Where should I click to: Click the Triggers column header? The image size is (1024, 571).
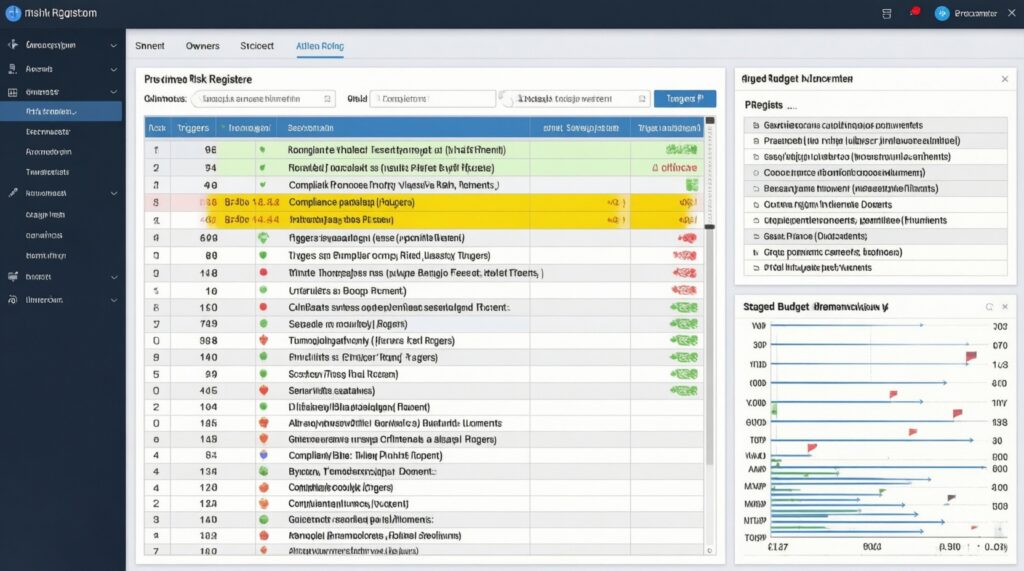tap(192, 128)
